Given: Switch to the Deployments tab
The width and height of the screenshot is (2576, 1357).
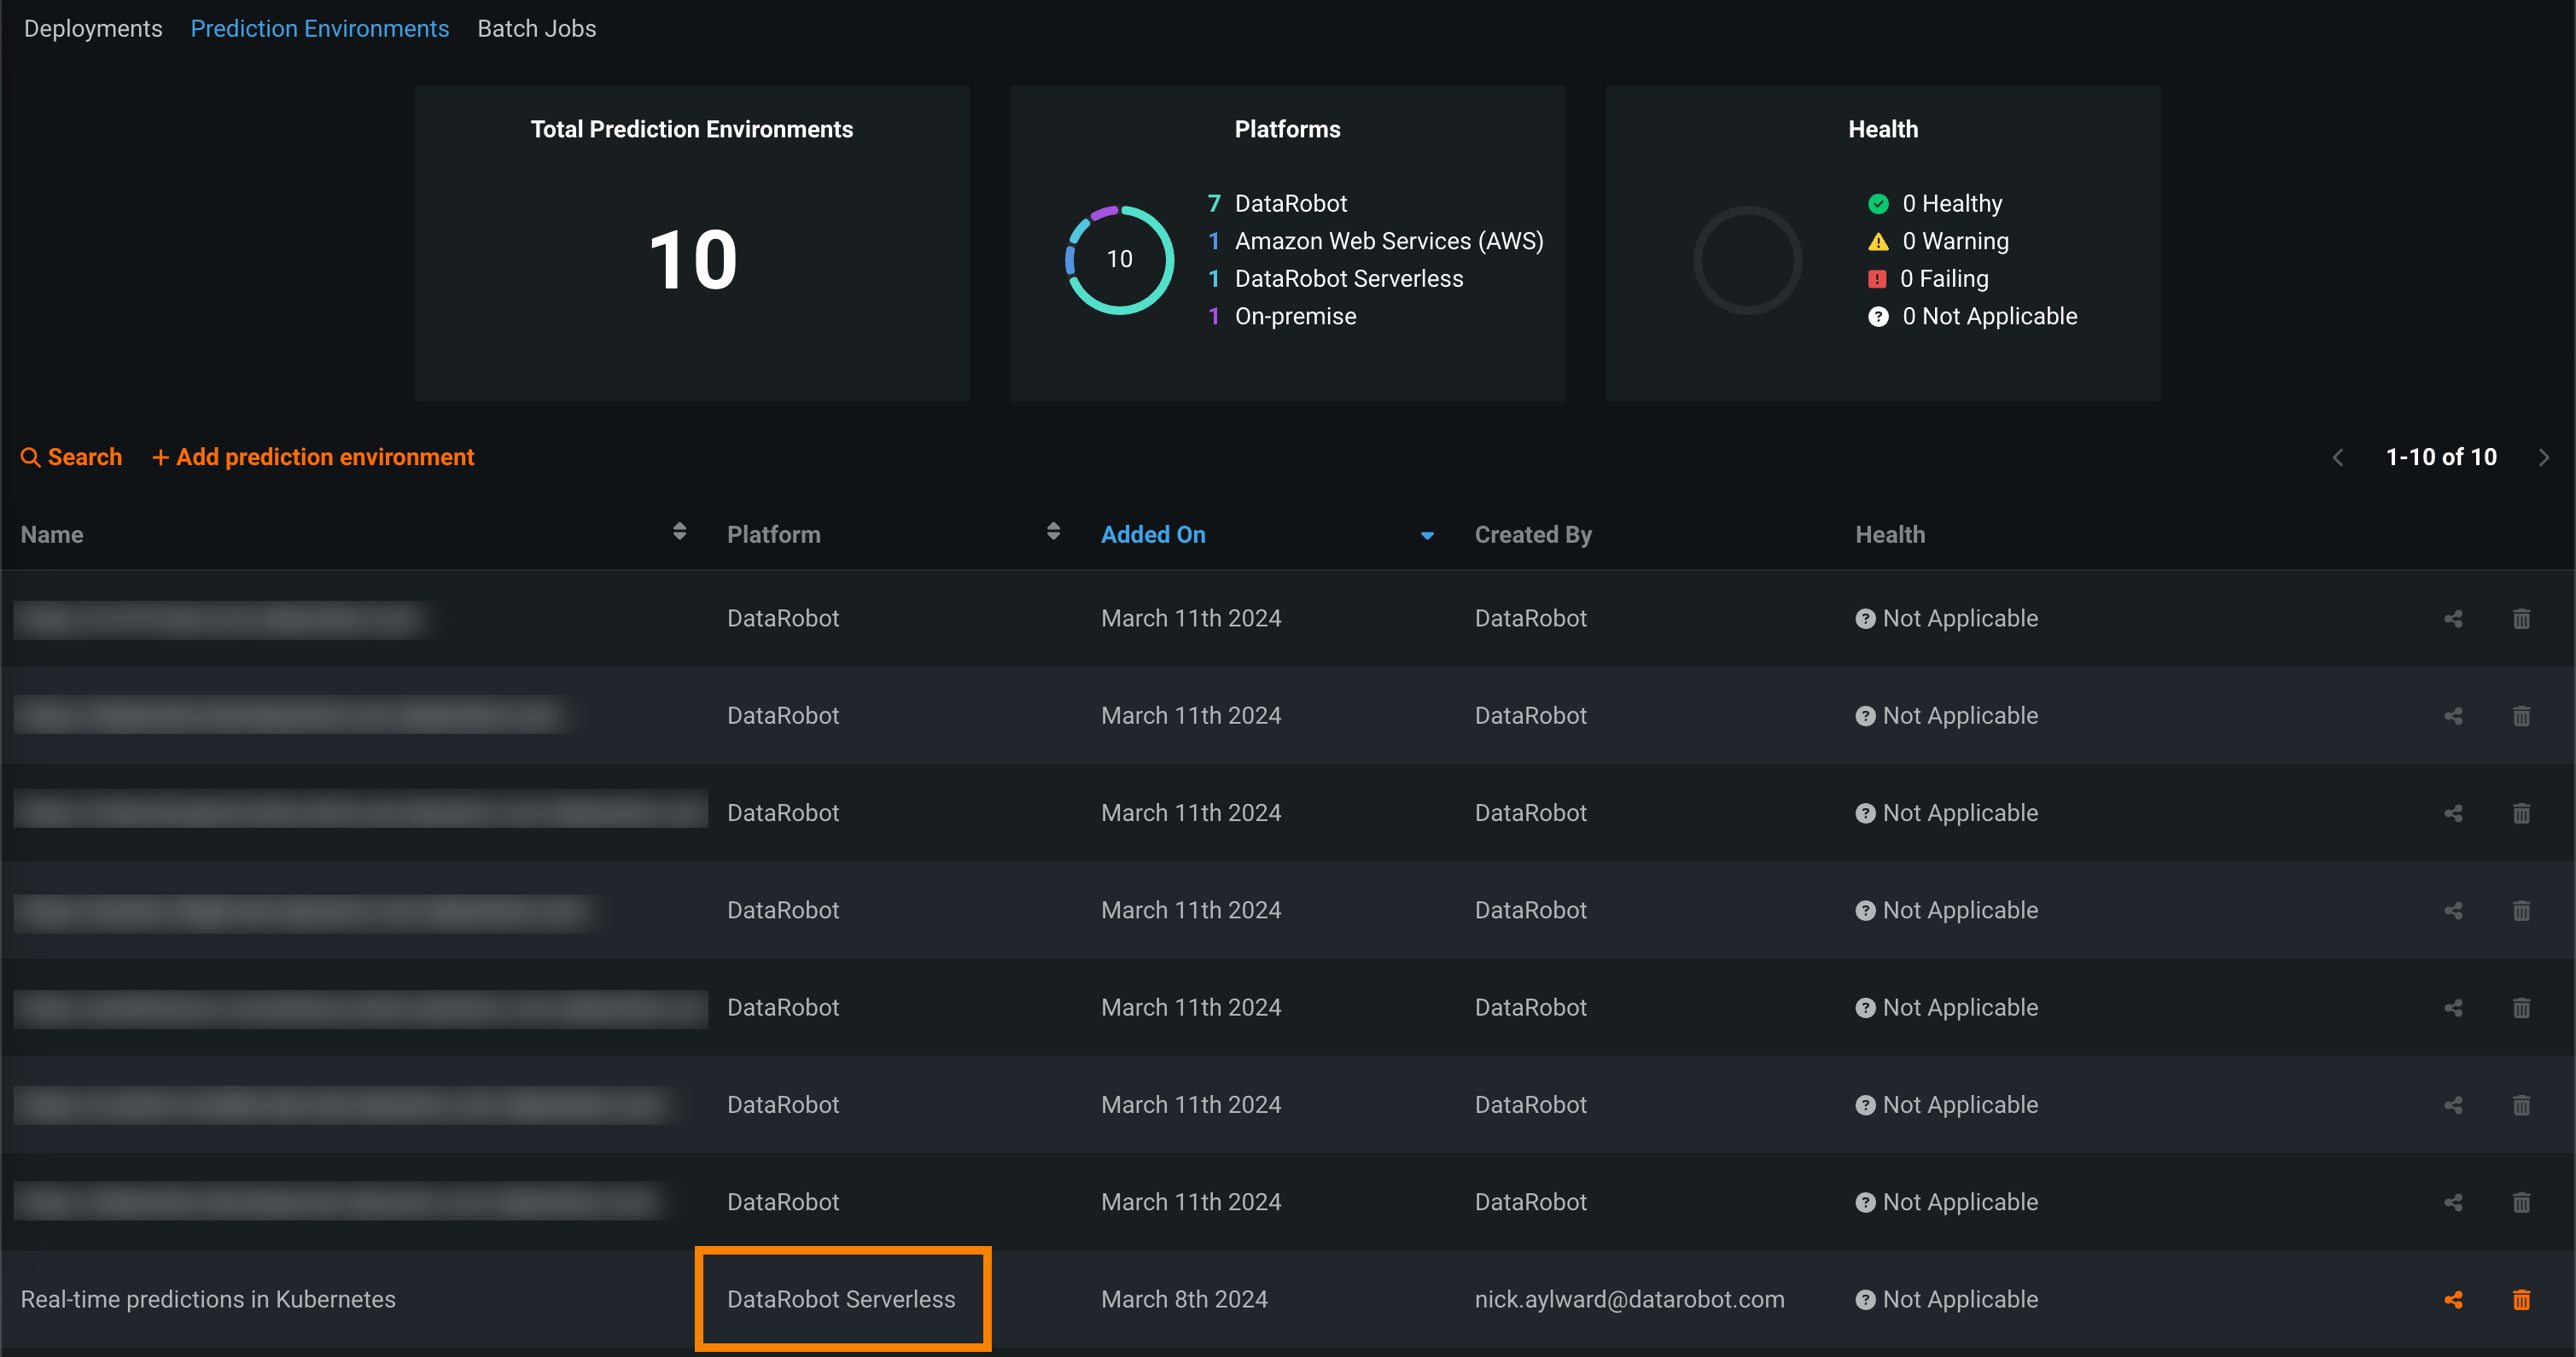Looking at the screenshot, I should [92, 28].
